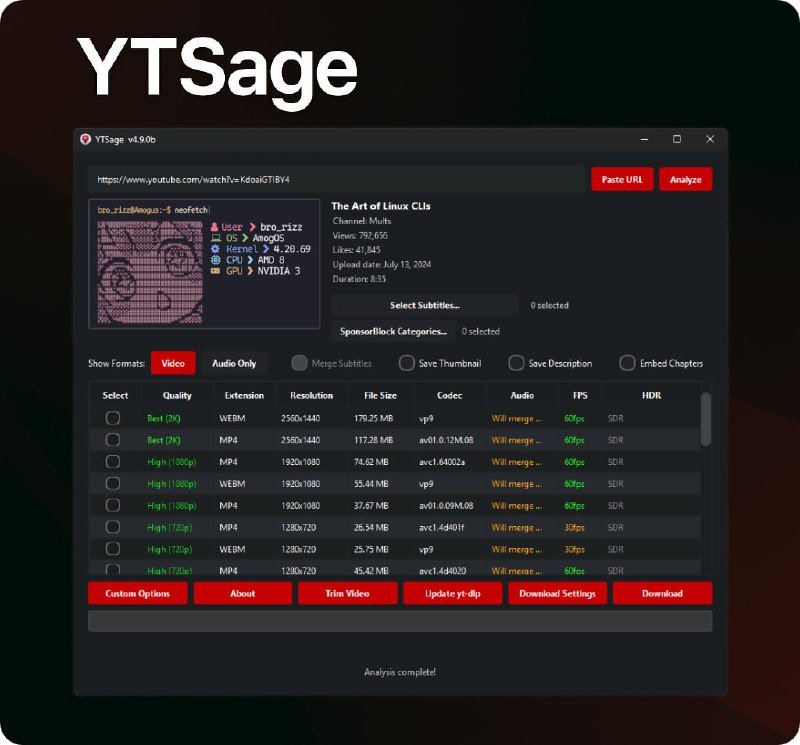Open the Select Subtitles dropdown

coord(425,305)
